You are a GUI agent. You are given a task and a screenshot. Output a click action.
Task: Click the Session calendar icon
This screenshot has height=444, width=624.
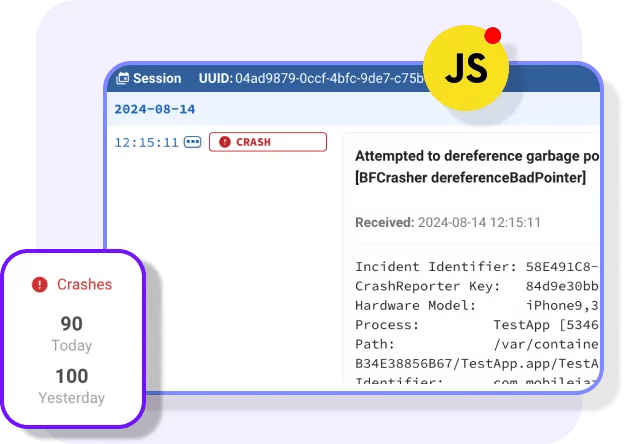pyautogui.click(x=123, y=78)
